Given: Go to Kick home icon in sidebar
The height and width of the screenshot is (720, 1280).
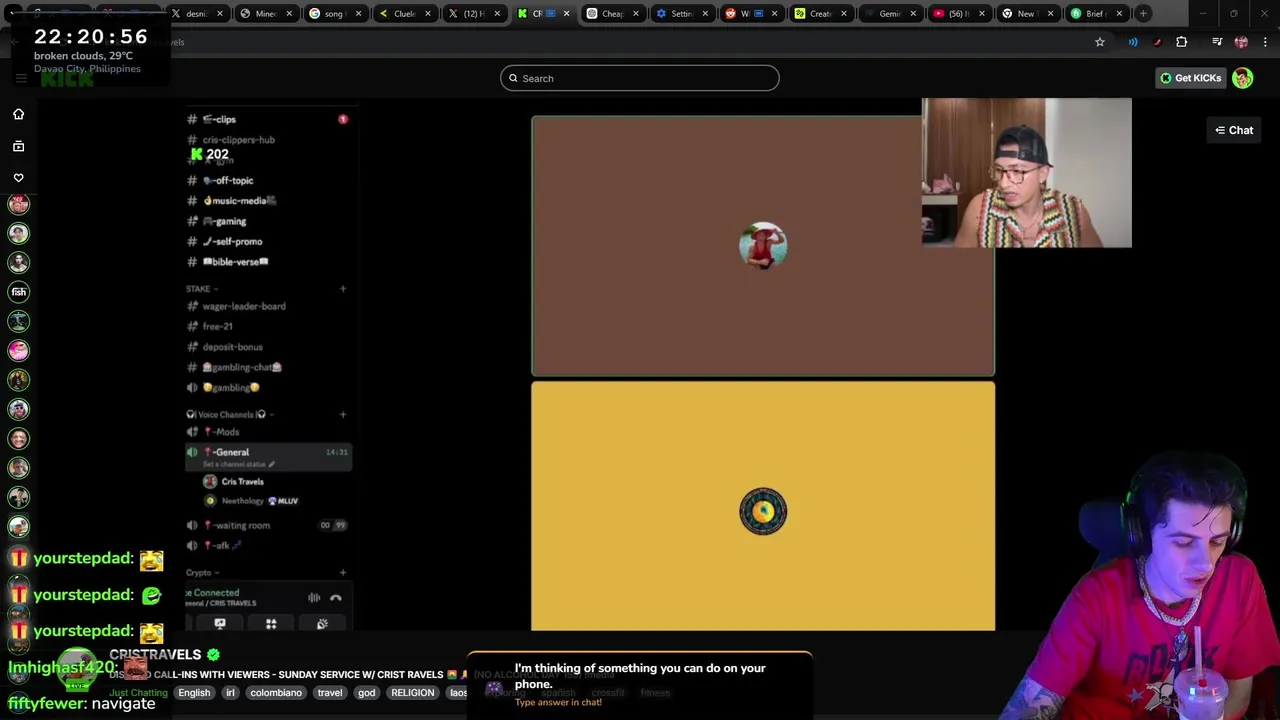Looking at the screenshot, I should coord(18,114).
